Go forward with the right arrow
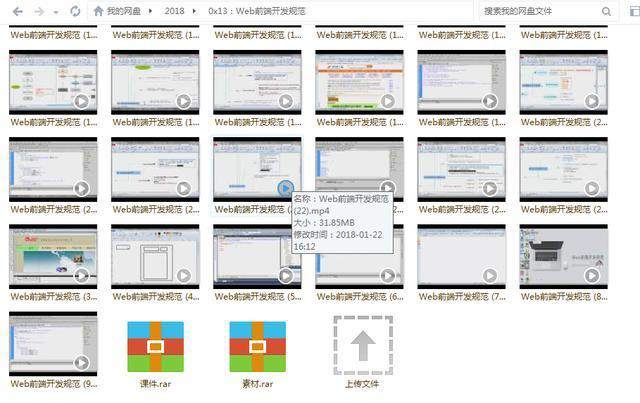The height and width of the screenshot is (403, 640). point(39,11)
